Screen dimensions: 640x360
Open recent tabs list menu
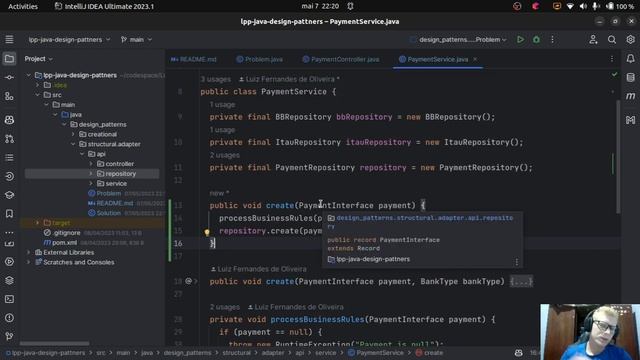612,59
